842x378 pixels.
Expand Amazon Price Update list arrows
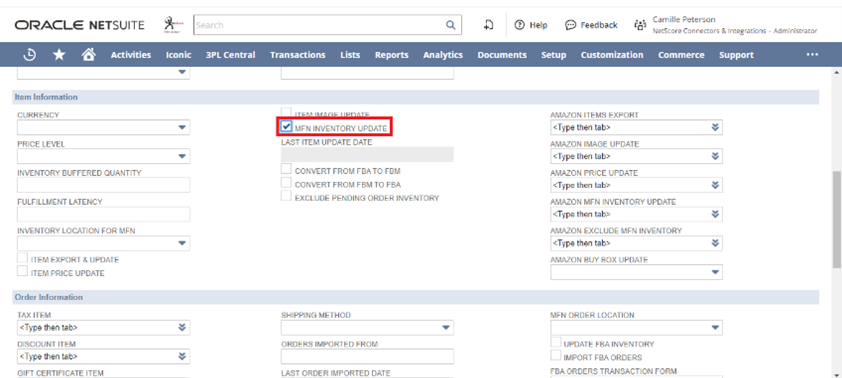tap(715, 185)
